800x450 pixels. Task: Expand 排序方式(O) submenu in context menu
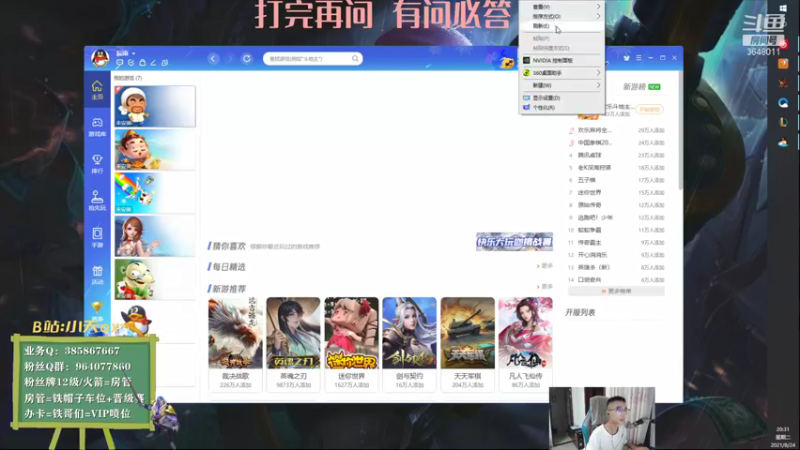pyautogui.click(x=562, y=16)
